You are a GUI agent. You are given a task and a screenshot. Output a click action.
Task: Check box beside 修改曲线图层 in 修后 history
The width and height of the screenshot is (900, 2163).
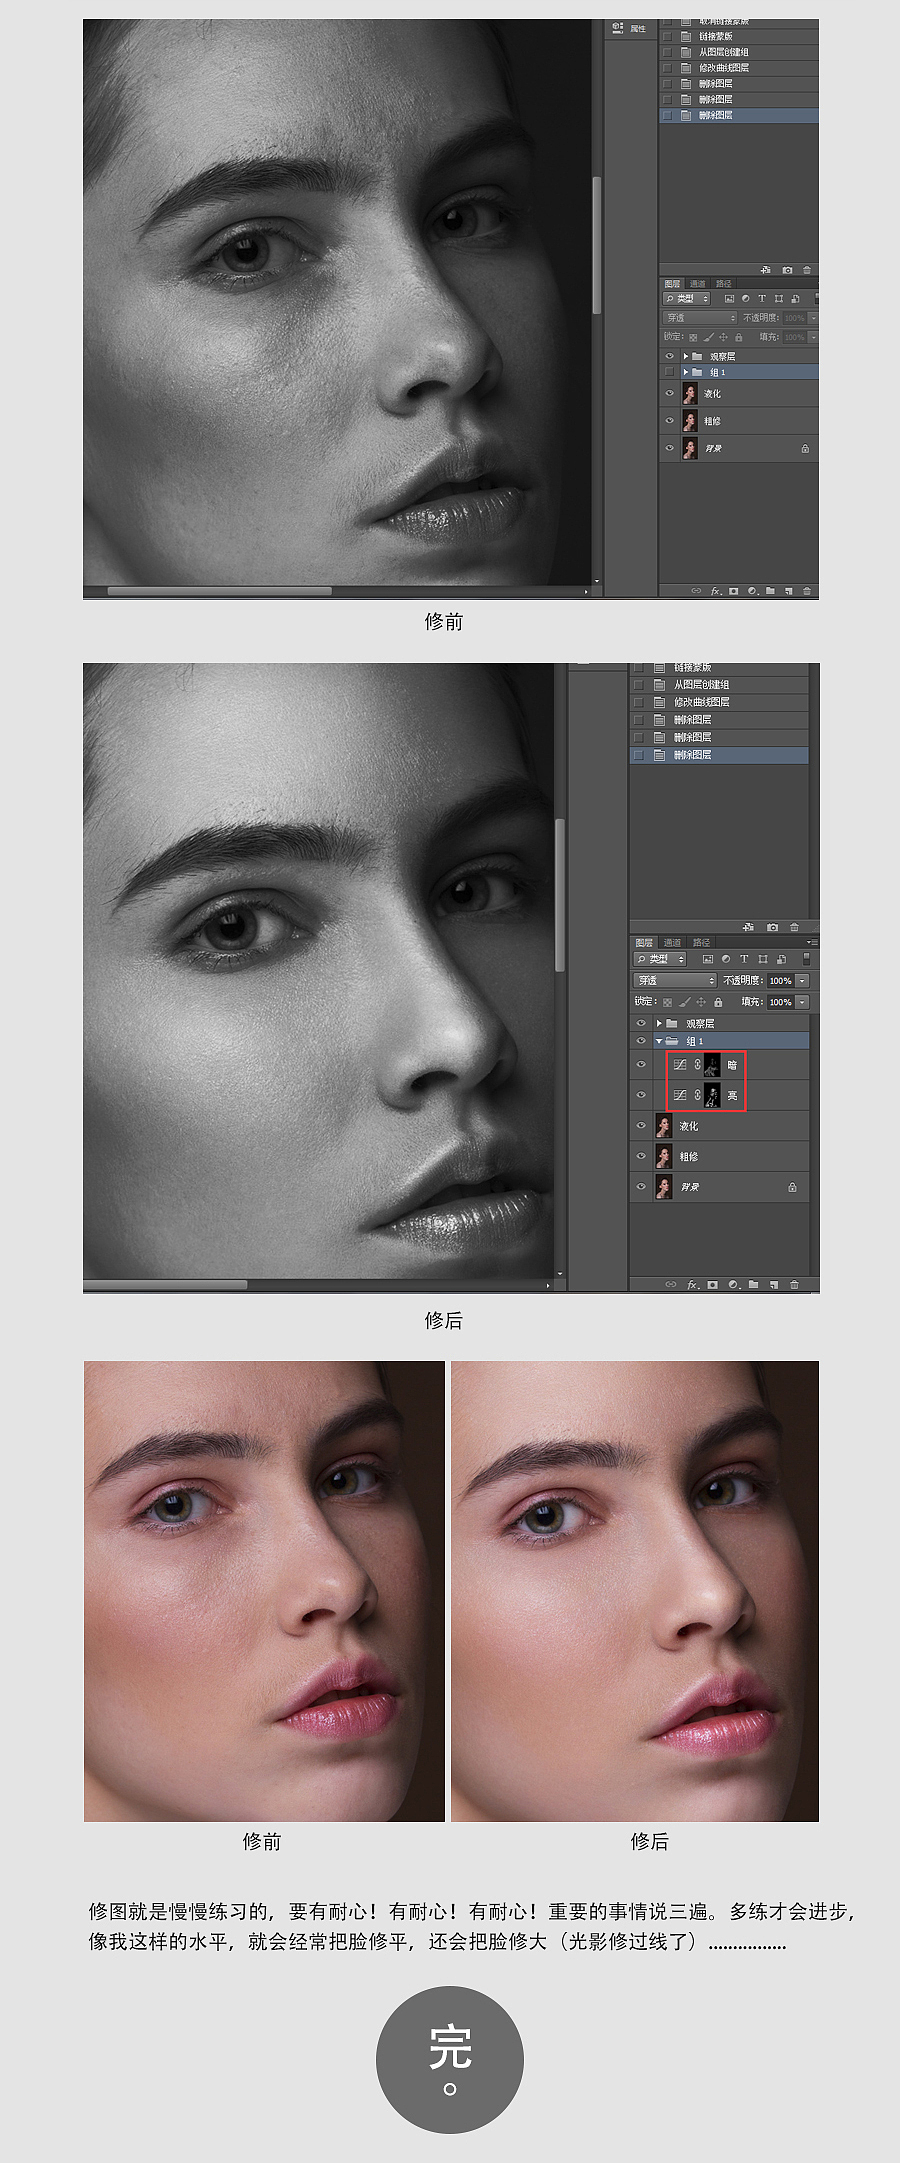pyautogui.click(x=638, y=702)
